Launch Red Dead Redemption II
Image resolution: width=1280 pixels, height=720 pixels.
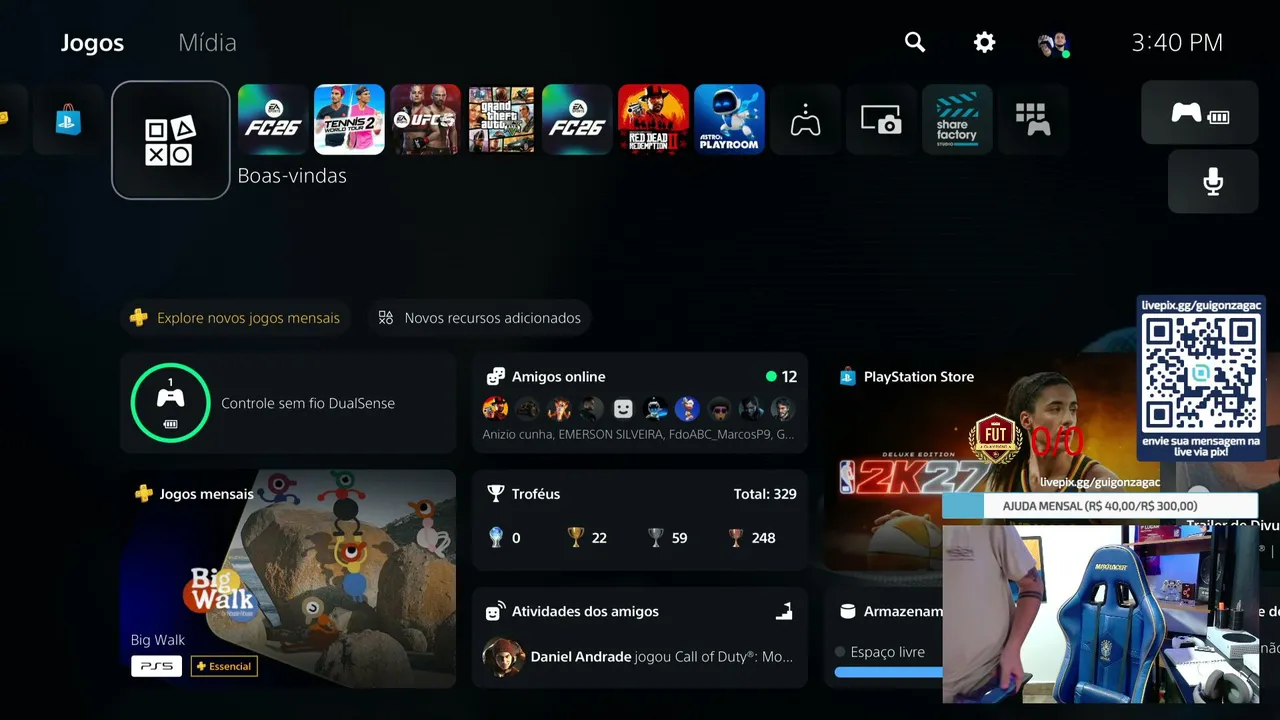point(653,120)
